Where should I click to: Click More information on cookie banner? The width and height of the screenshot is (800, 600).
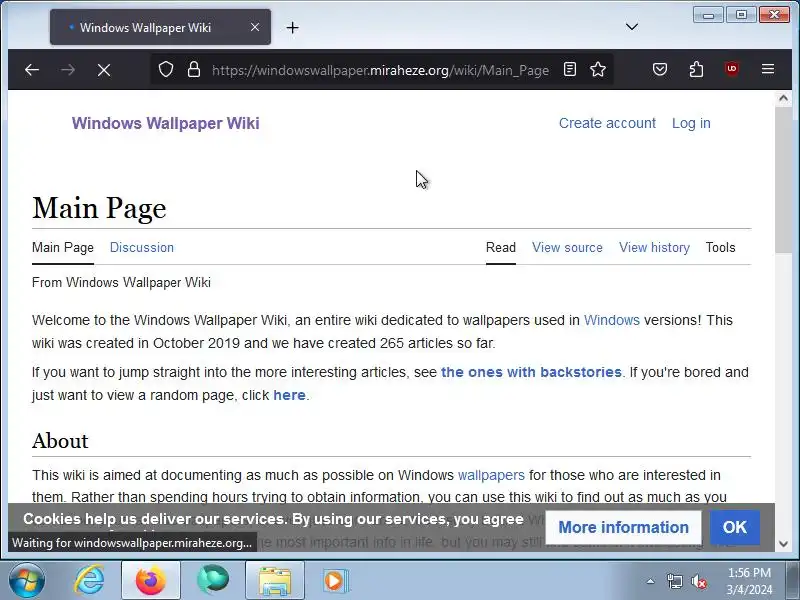tap(623, 527)
